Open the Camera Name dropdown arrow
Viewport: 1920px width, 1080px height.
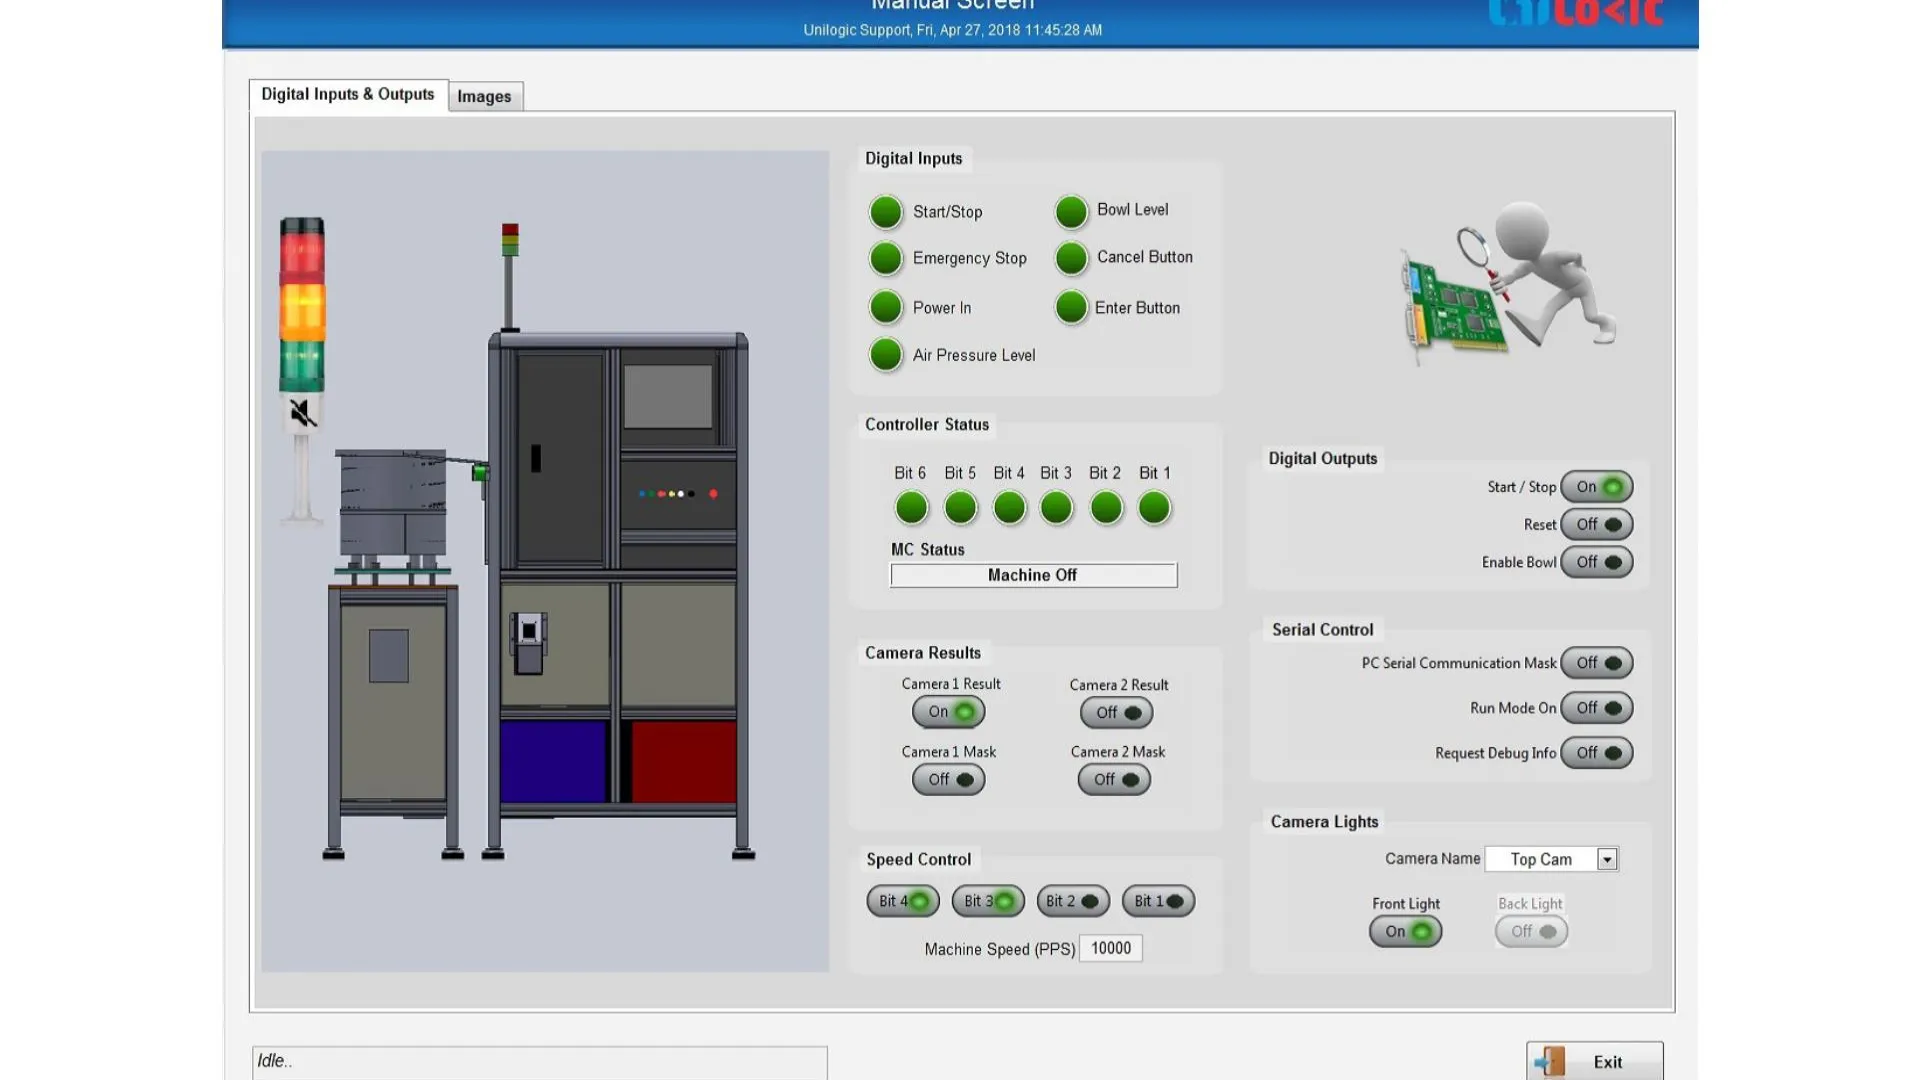pyautogui.click(x=1607, y=859)
